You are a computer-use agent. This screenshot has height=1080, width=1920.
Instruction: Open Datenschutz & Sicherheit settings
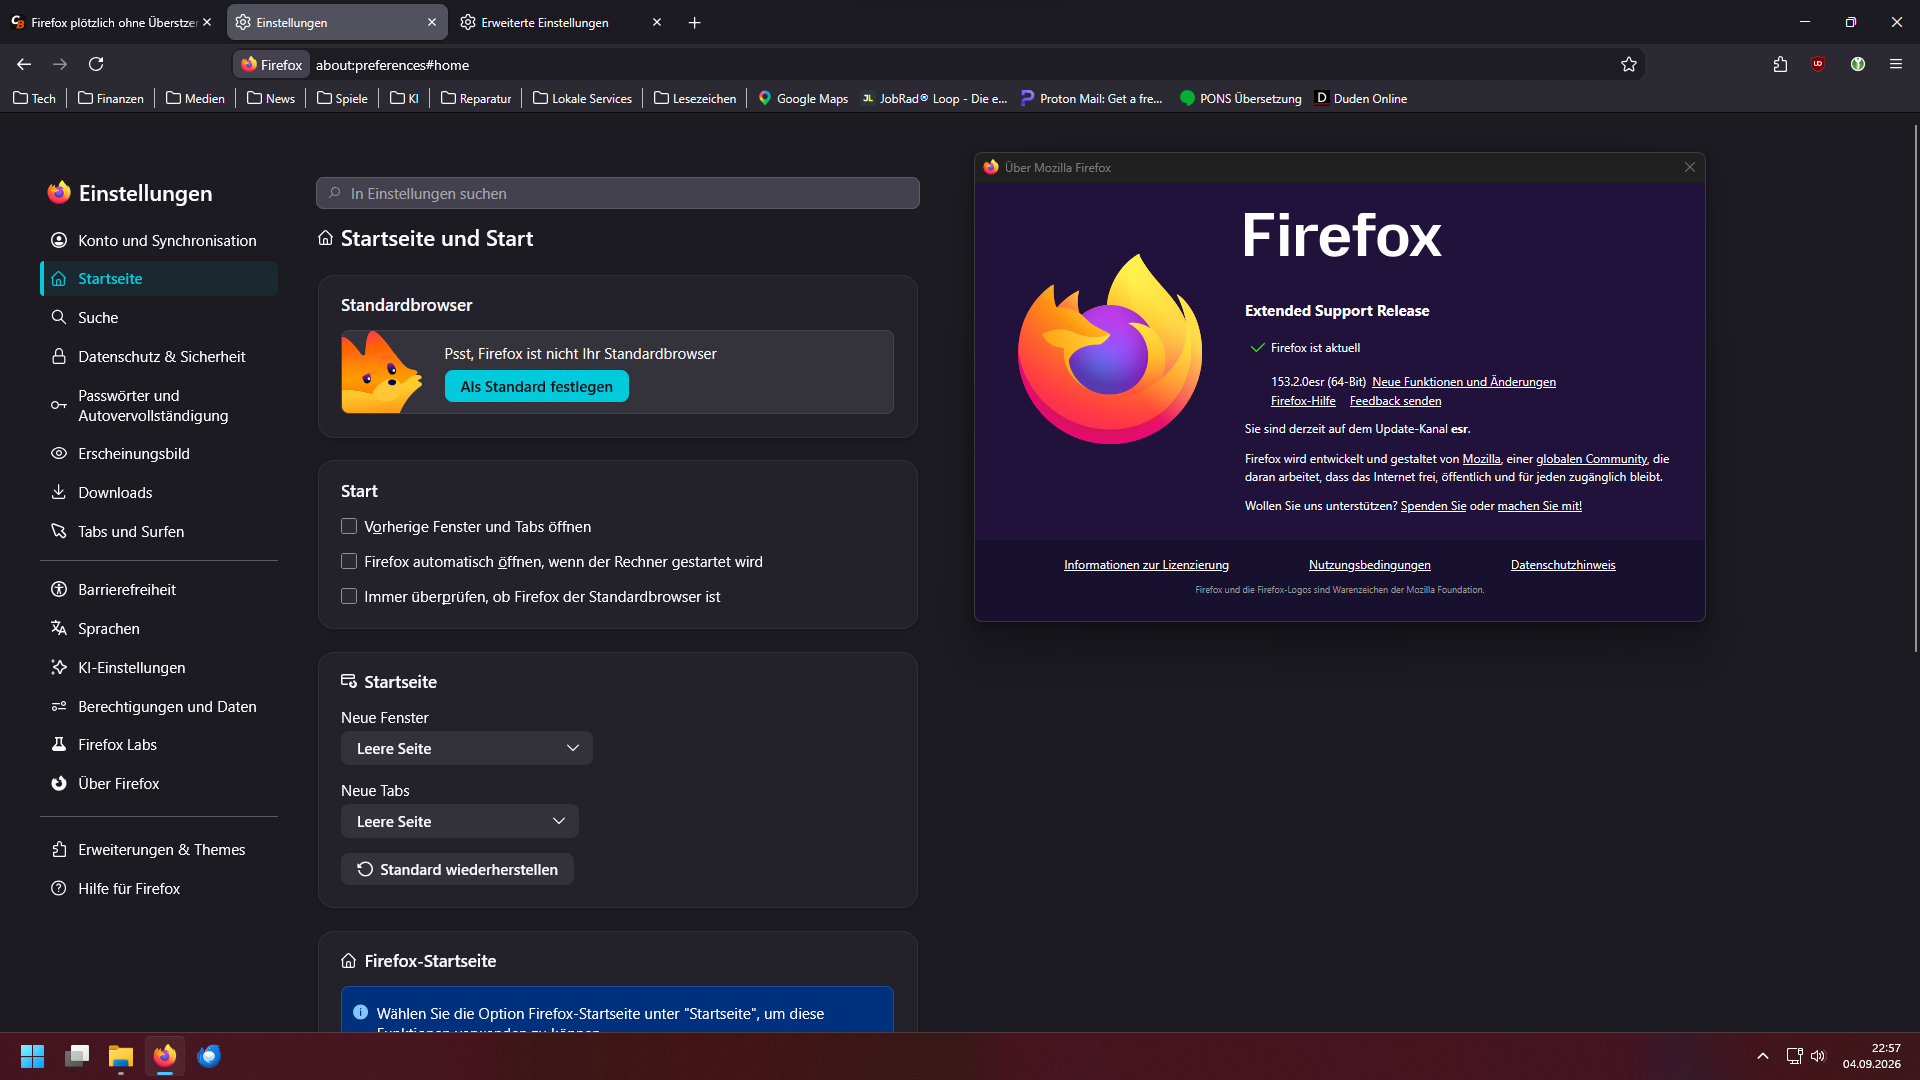[159, 357]
